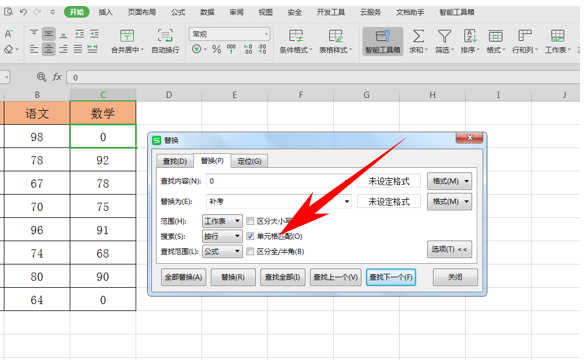
Task: Increase the cell indent
Action: [x=94, y=34]
